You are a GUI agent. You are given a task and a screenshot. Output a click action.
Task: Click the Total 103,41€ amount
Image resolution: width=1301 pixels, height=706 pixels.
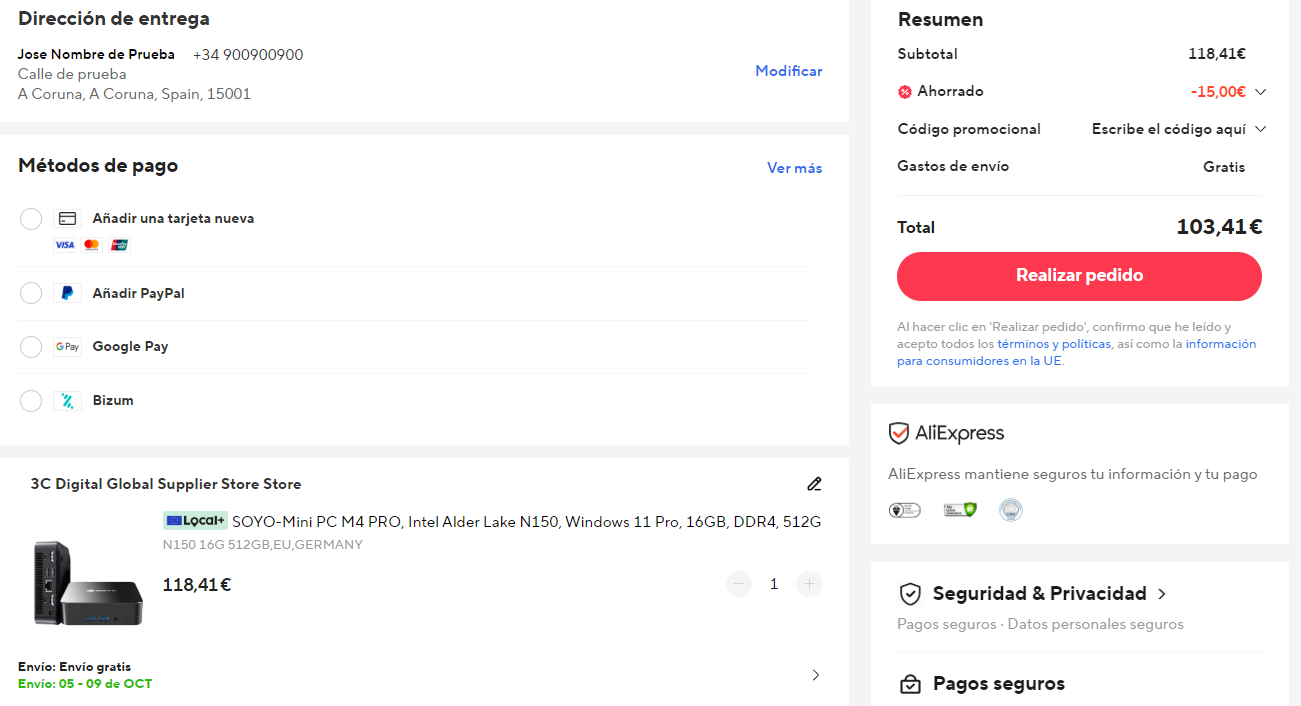click(x=1219, y=227)
